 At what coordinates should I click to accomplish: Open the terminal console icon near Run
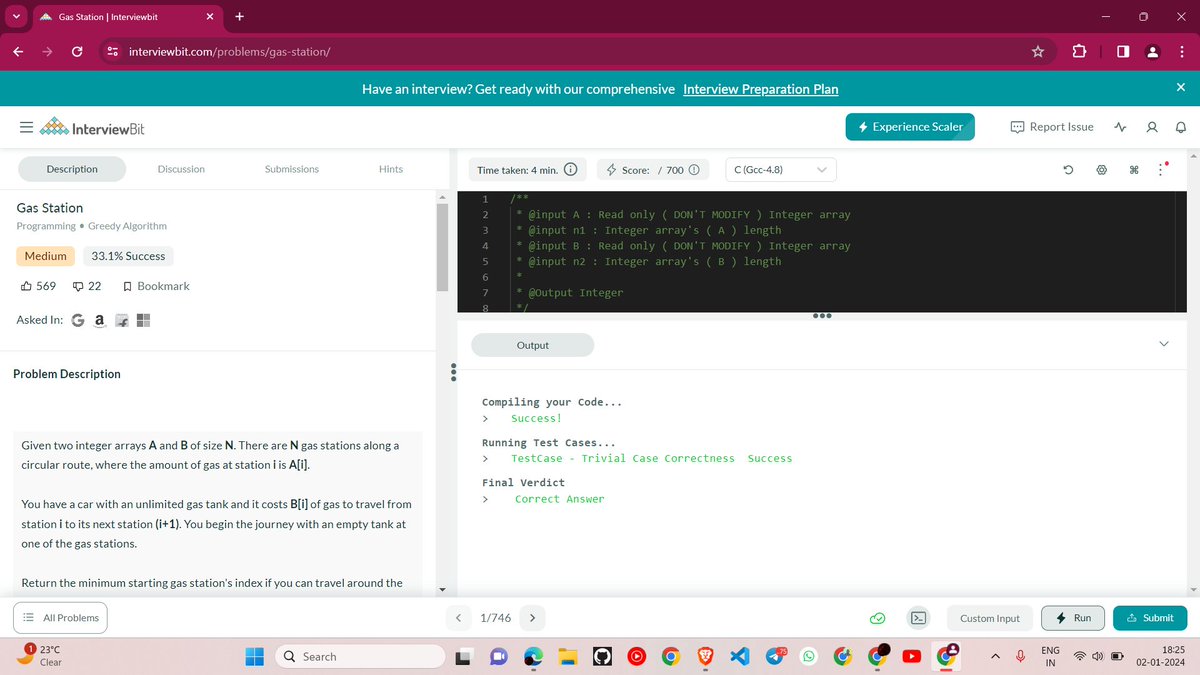click(x=917, y=618)
